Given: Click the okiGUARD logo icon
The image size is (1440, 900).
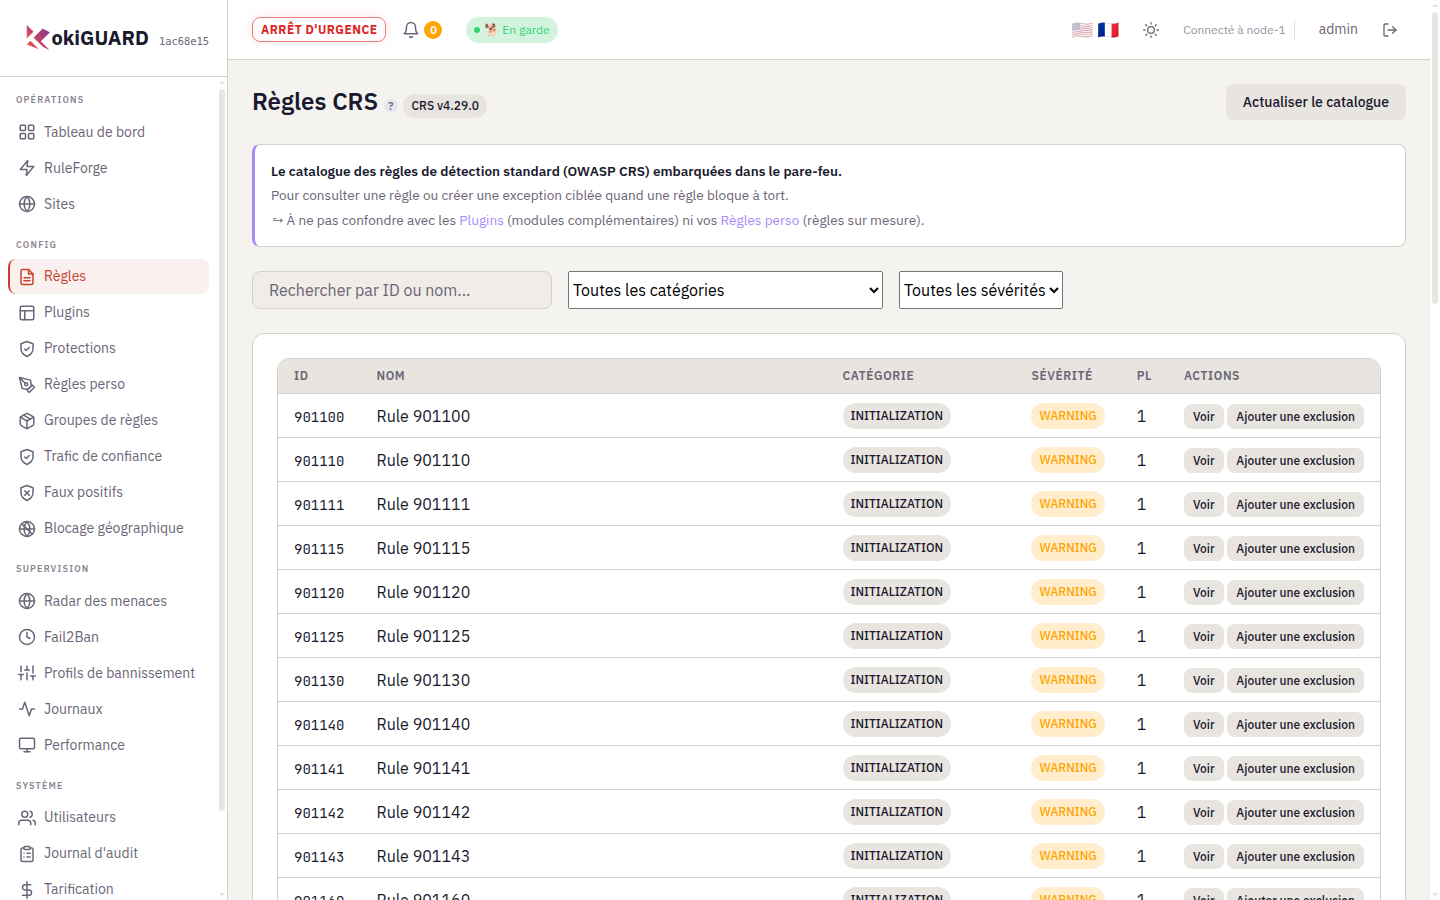Looking at the screenshot, I should tap(37, 38).
